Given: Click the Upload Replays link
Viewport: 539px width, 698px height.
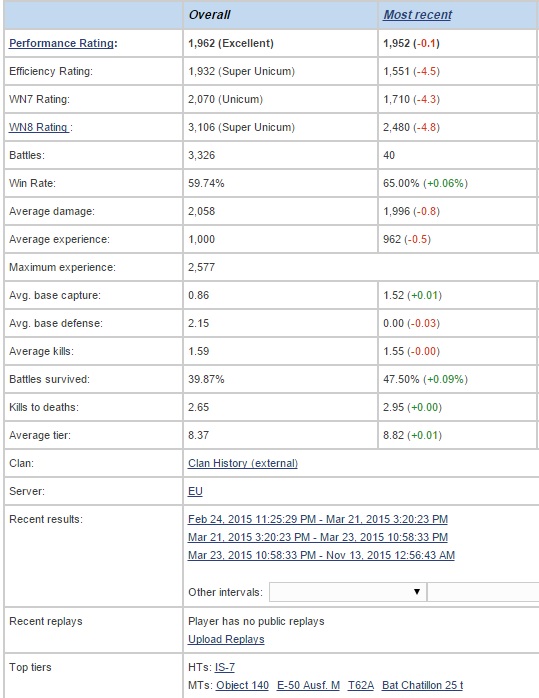Looking at the screenshot, I should [x=226, y=639].
